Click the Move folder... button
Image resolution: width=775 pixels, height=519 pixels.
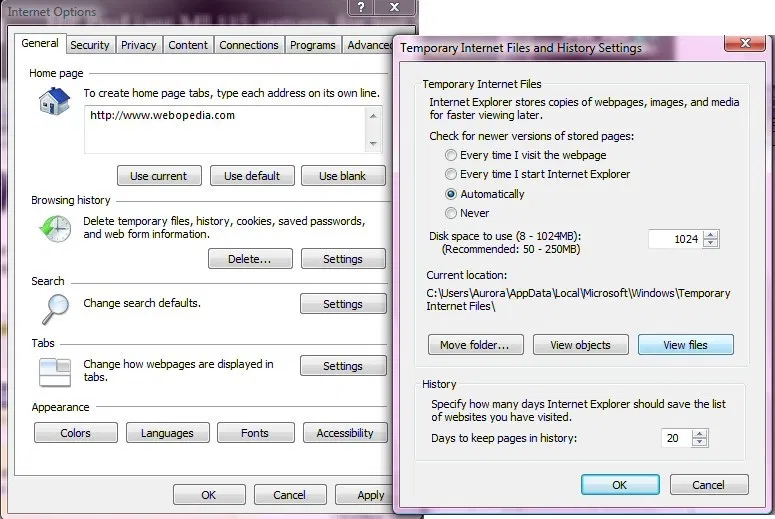point(475,345)
